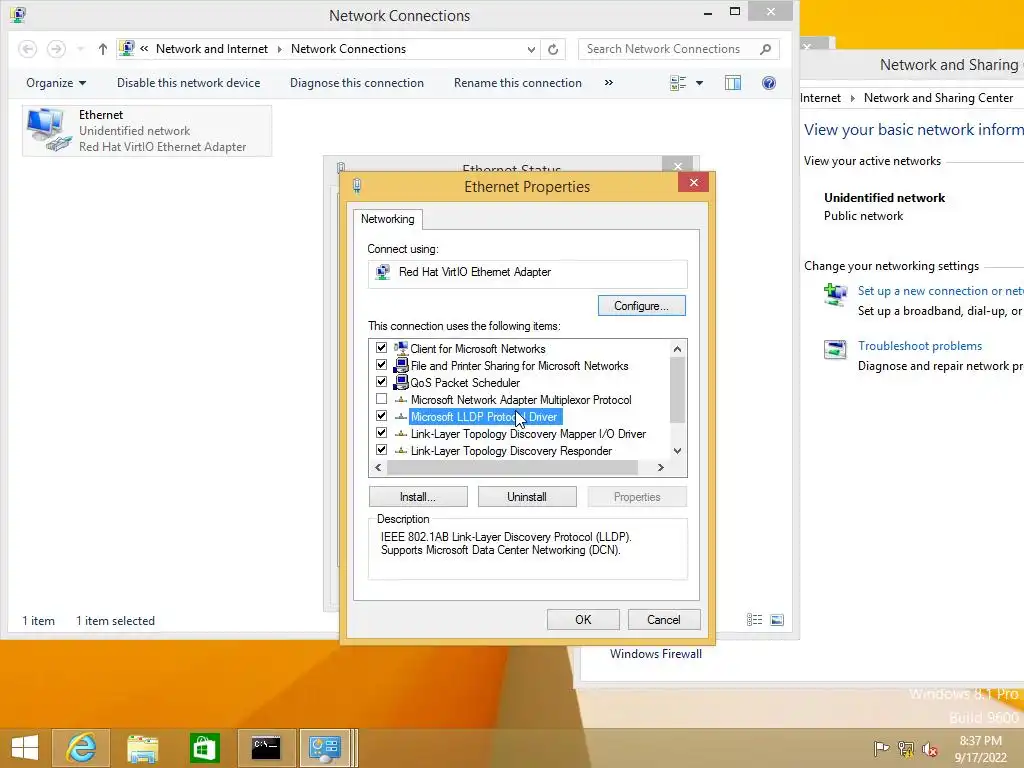Open view options dropdown arrow

click(x=699, y=83)
